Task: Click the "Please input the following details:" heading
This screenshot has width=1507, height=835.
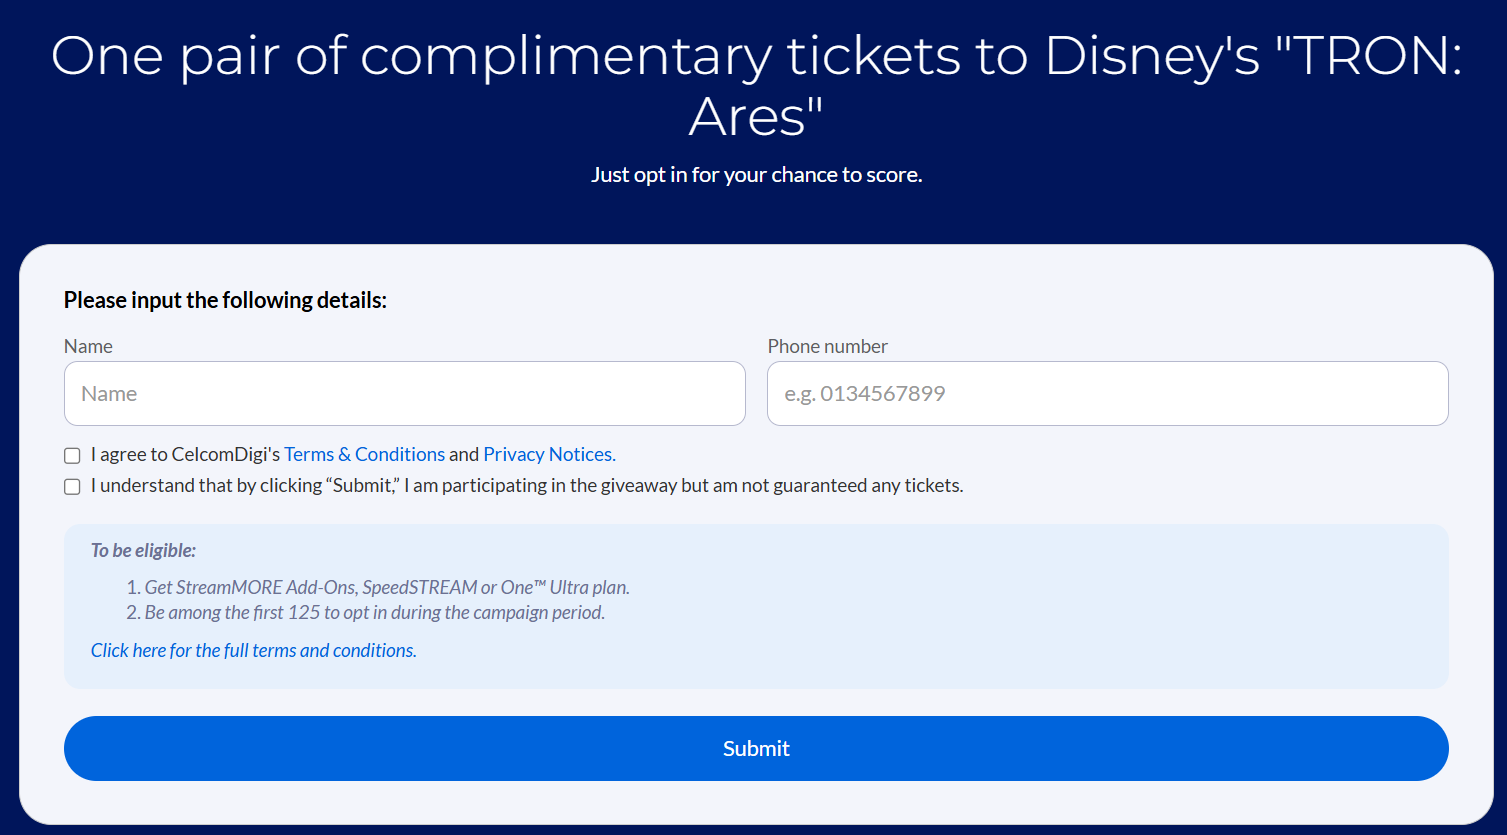Action: click(225, 300)
